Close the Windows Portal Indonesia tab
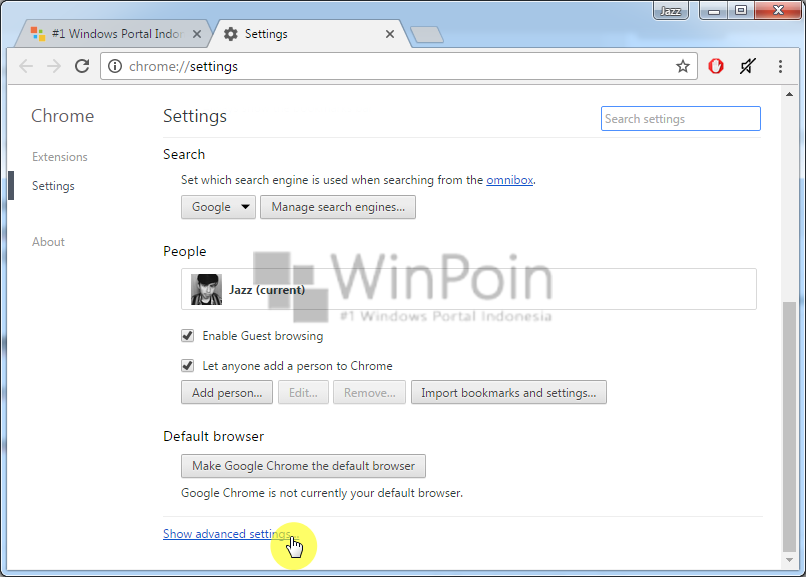 point(197,34)
